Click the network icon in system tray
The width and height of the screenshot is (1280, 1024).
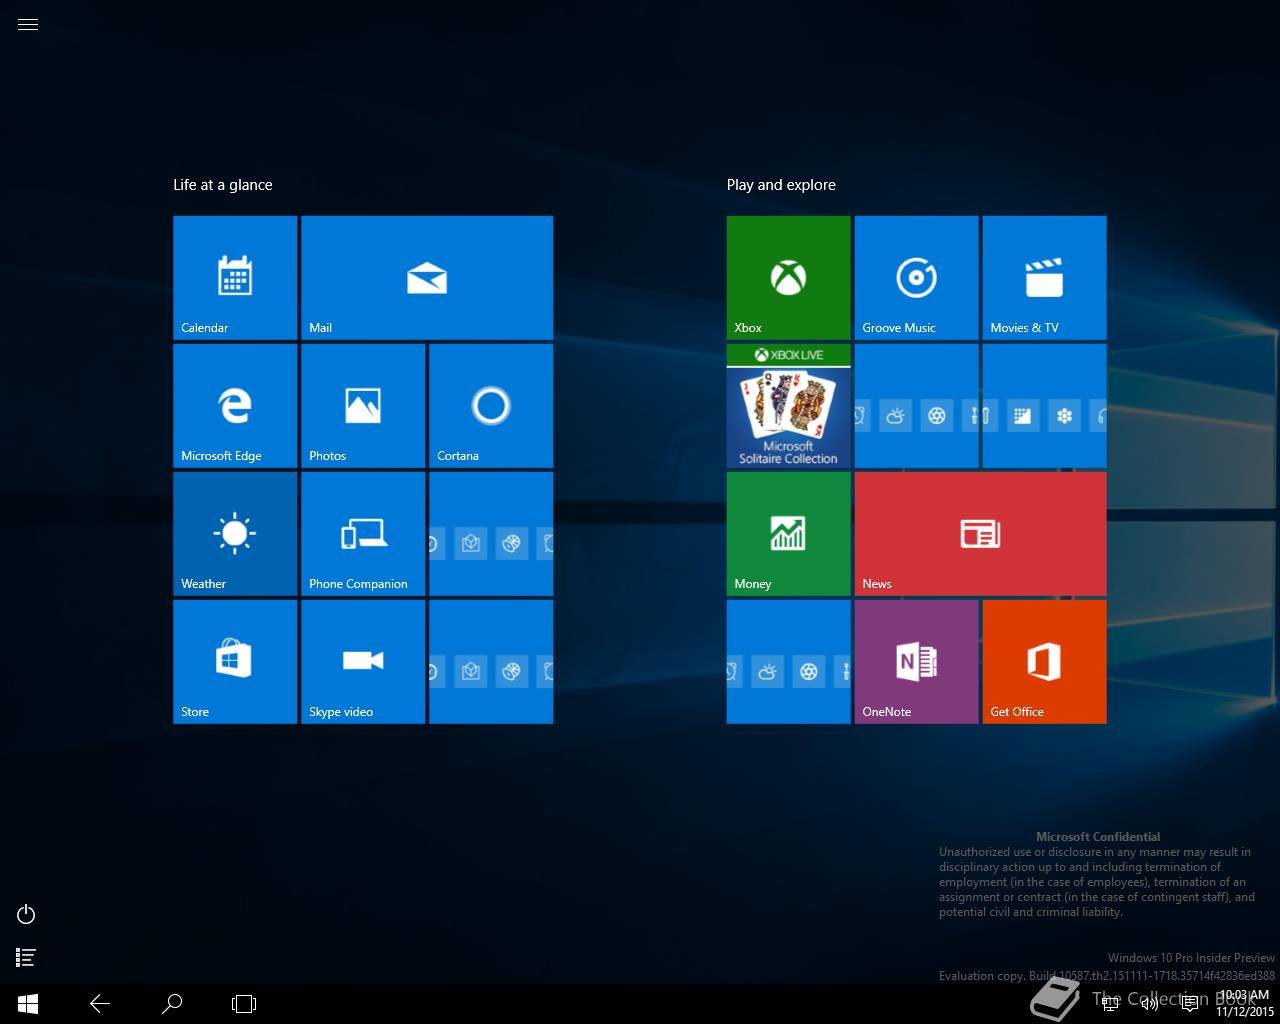(1110, 1004)
